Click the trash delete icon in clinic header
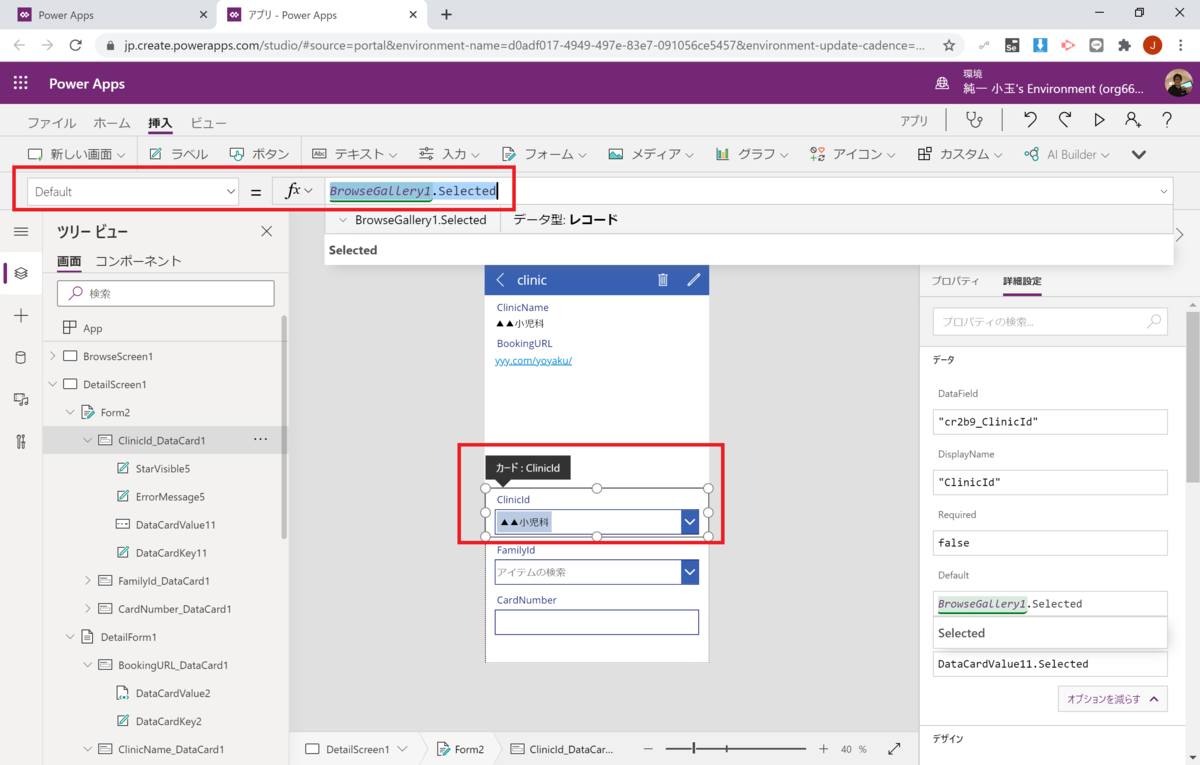Screen dimensions: 1200x765 coord(662,280)
